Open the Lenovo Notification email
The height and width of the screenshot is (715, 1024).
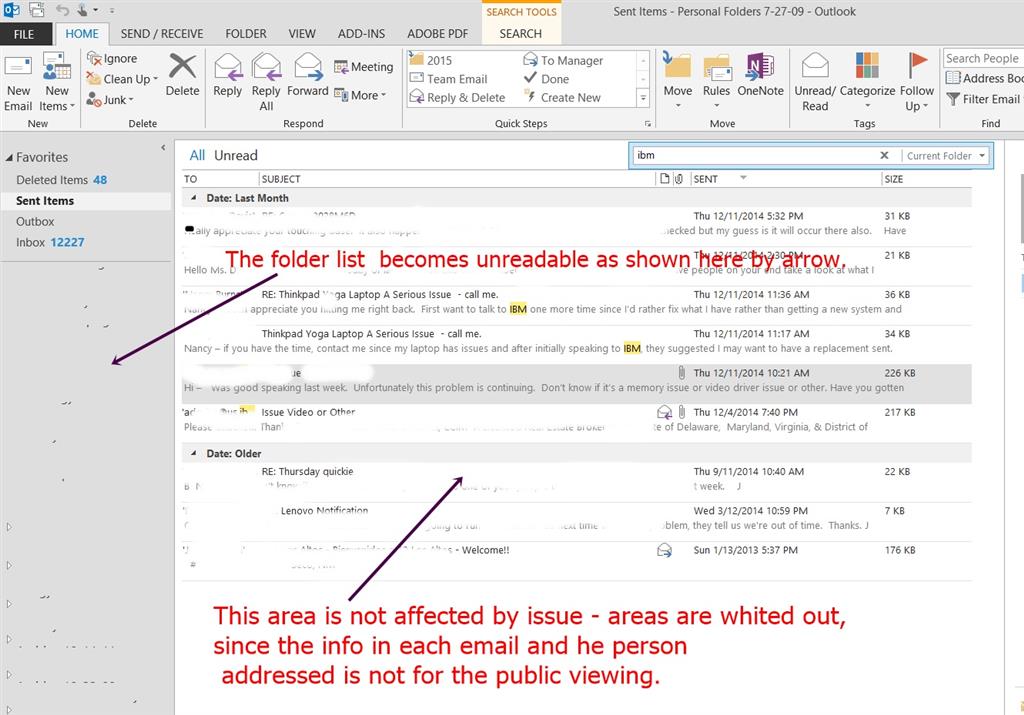(x=577, y=518)
